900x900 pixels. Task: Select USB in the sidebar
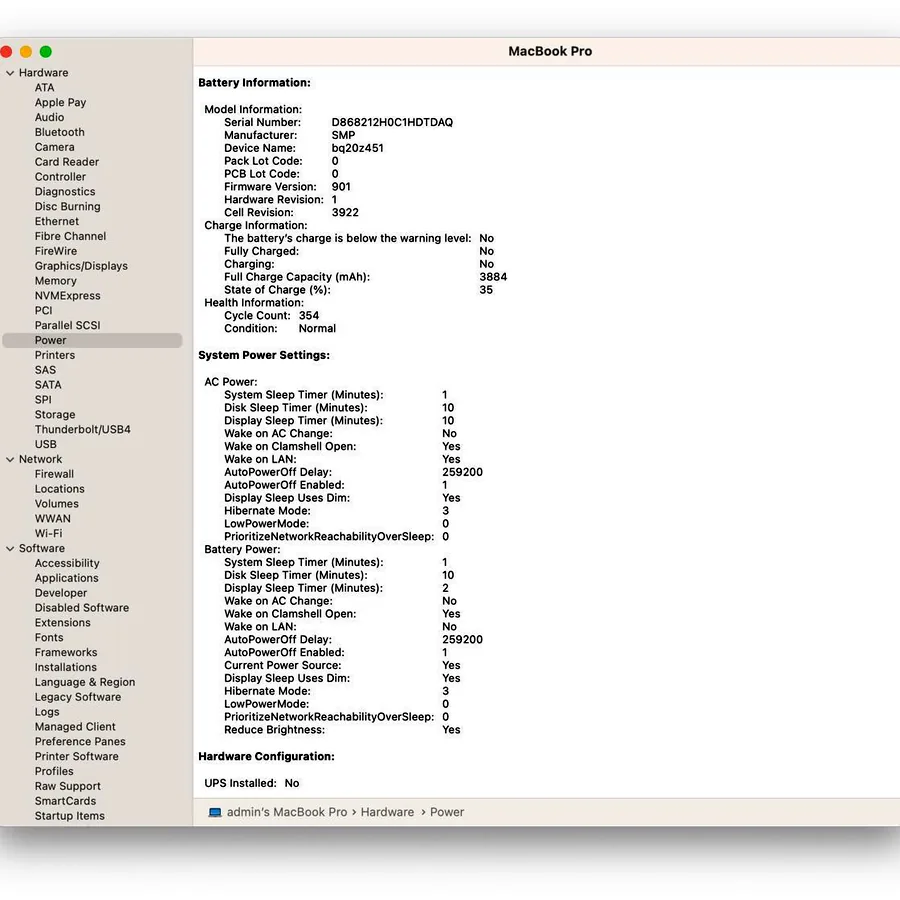click(x=45, y=444)
